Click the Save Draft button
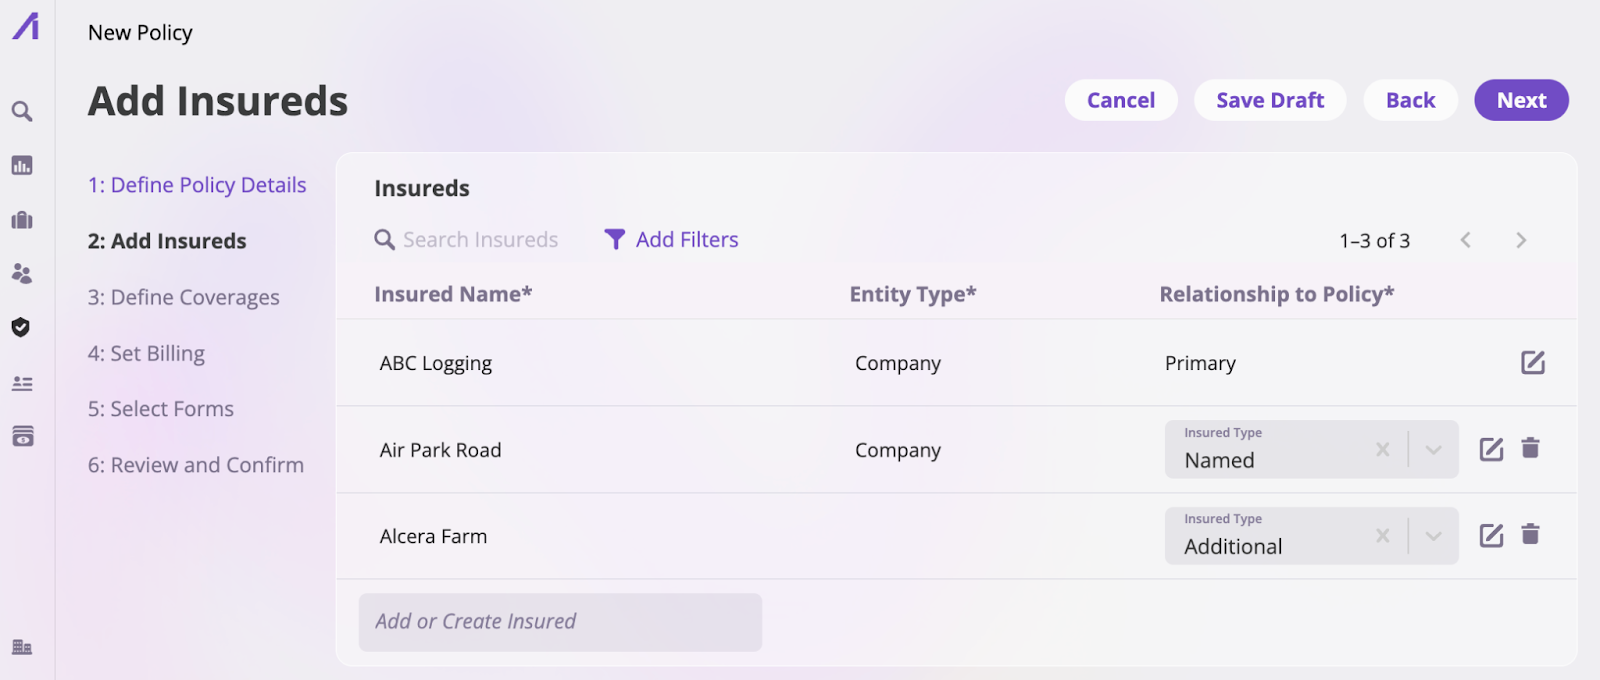This screenshot has width=1600, height=680. (x=1270, y=100)
